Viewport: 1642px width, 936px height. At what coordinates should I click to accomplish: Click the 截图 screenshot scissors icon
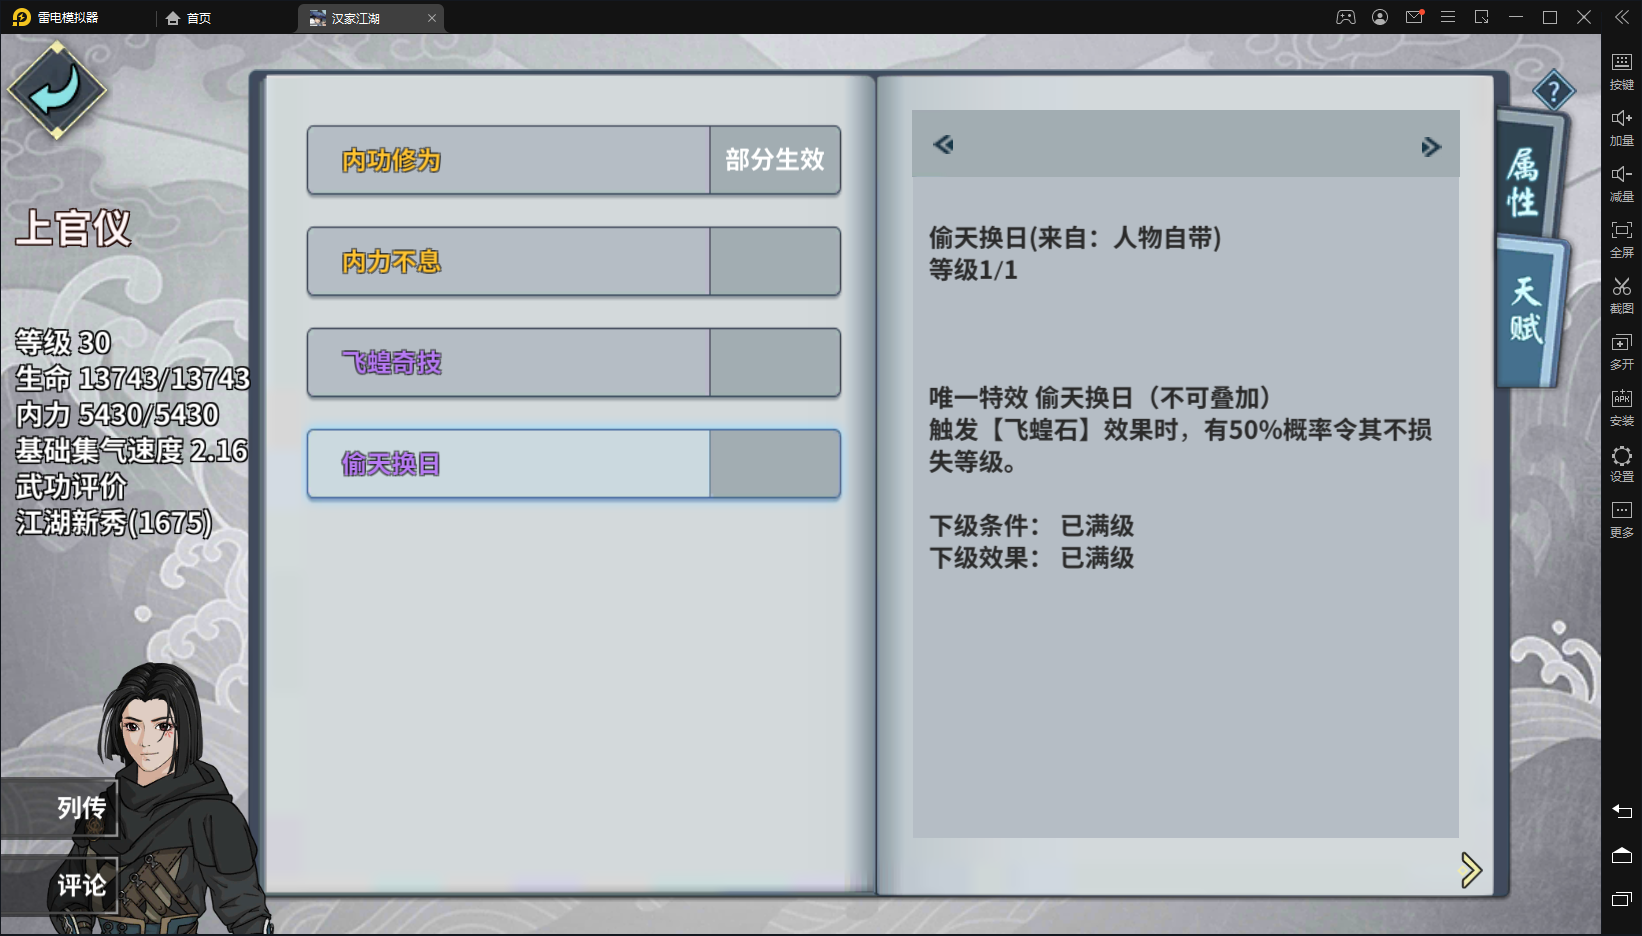coord(1621,294)
